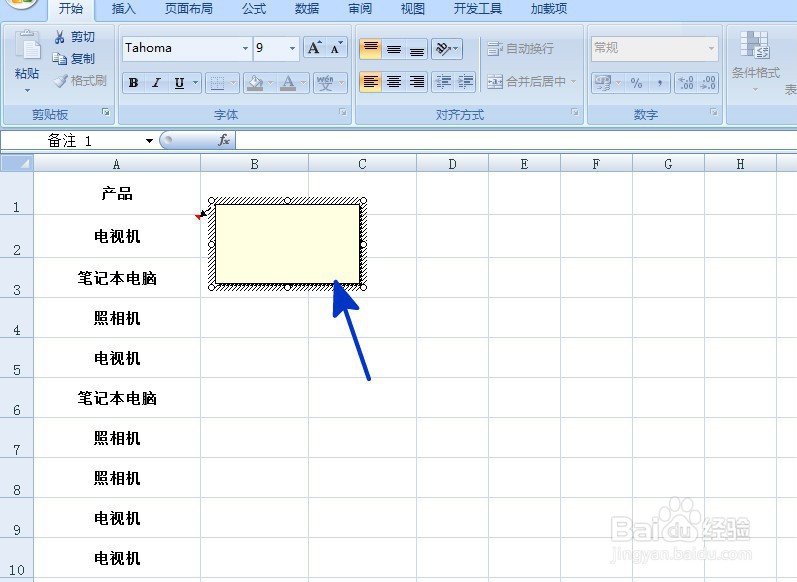This screenshot has width=797, height=582.
Task: Open the borders dropdown arrow
Action: point(233,82)
